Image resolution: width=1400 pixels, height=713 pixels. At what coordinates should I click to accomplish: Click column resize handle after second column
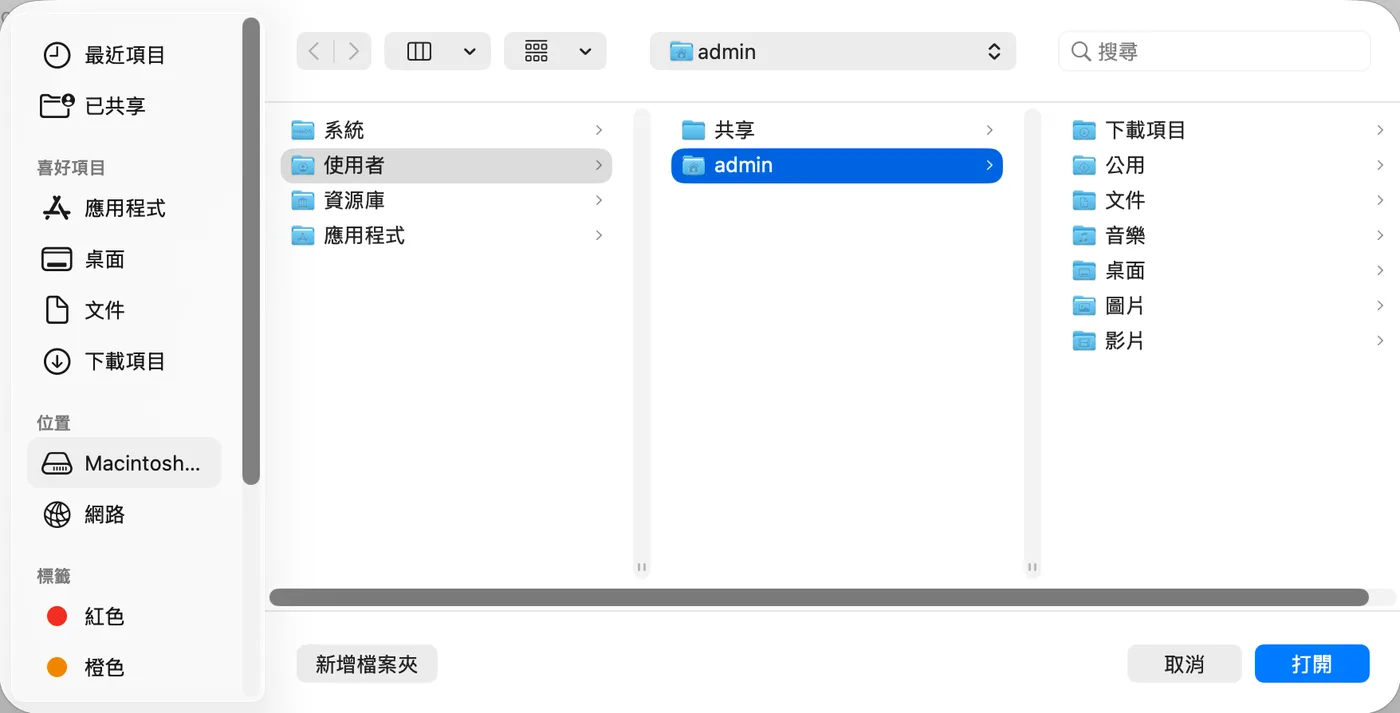click(1033, 567)
